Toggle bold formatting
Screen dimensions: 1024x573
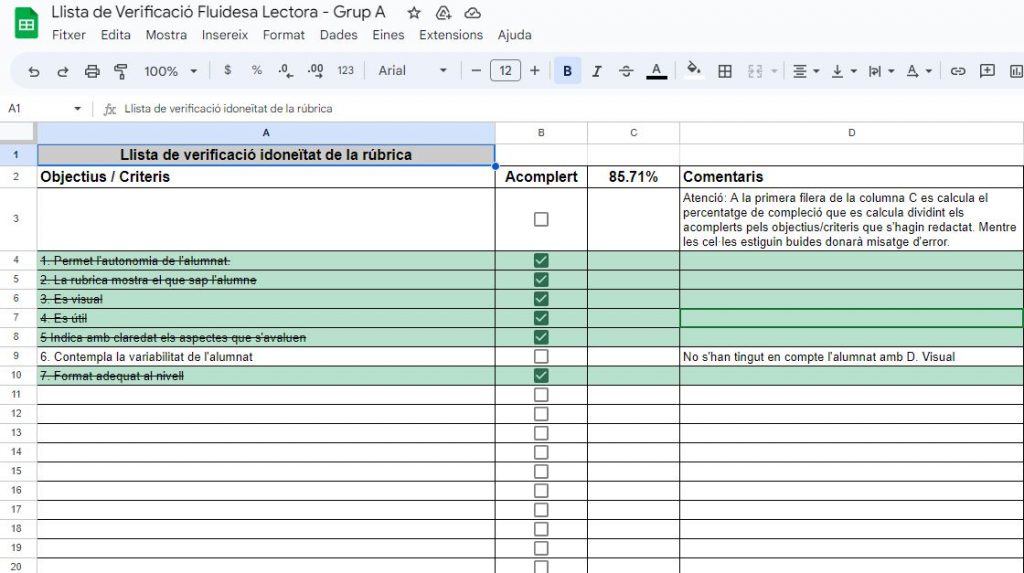[x=568, y=71]
